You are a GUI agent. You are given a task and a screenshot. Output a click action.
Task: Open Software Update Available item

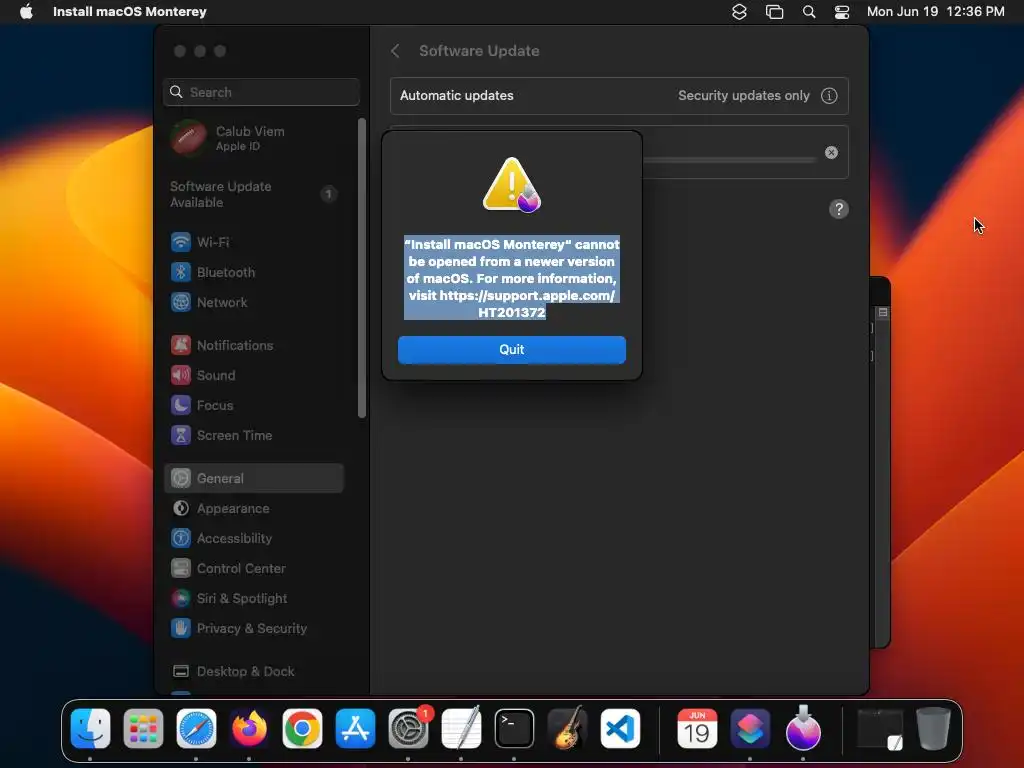click(x=255, y=194)
